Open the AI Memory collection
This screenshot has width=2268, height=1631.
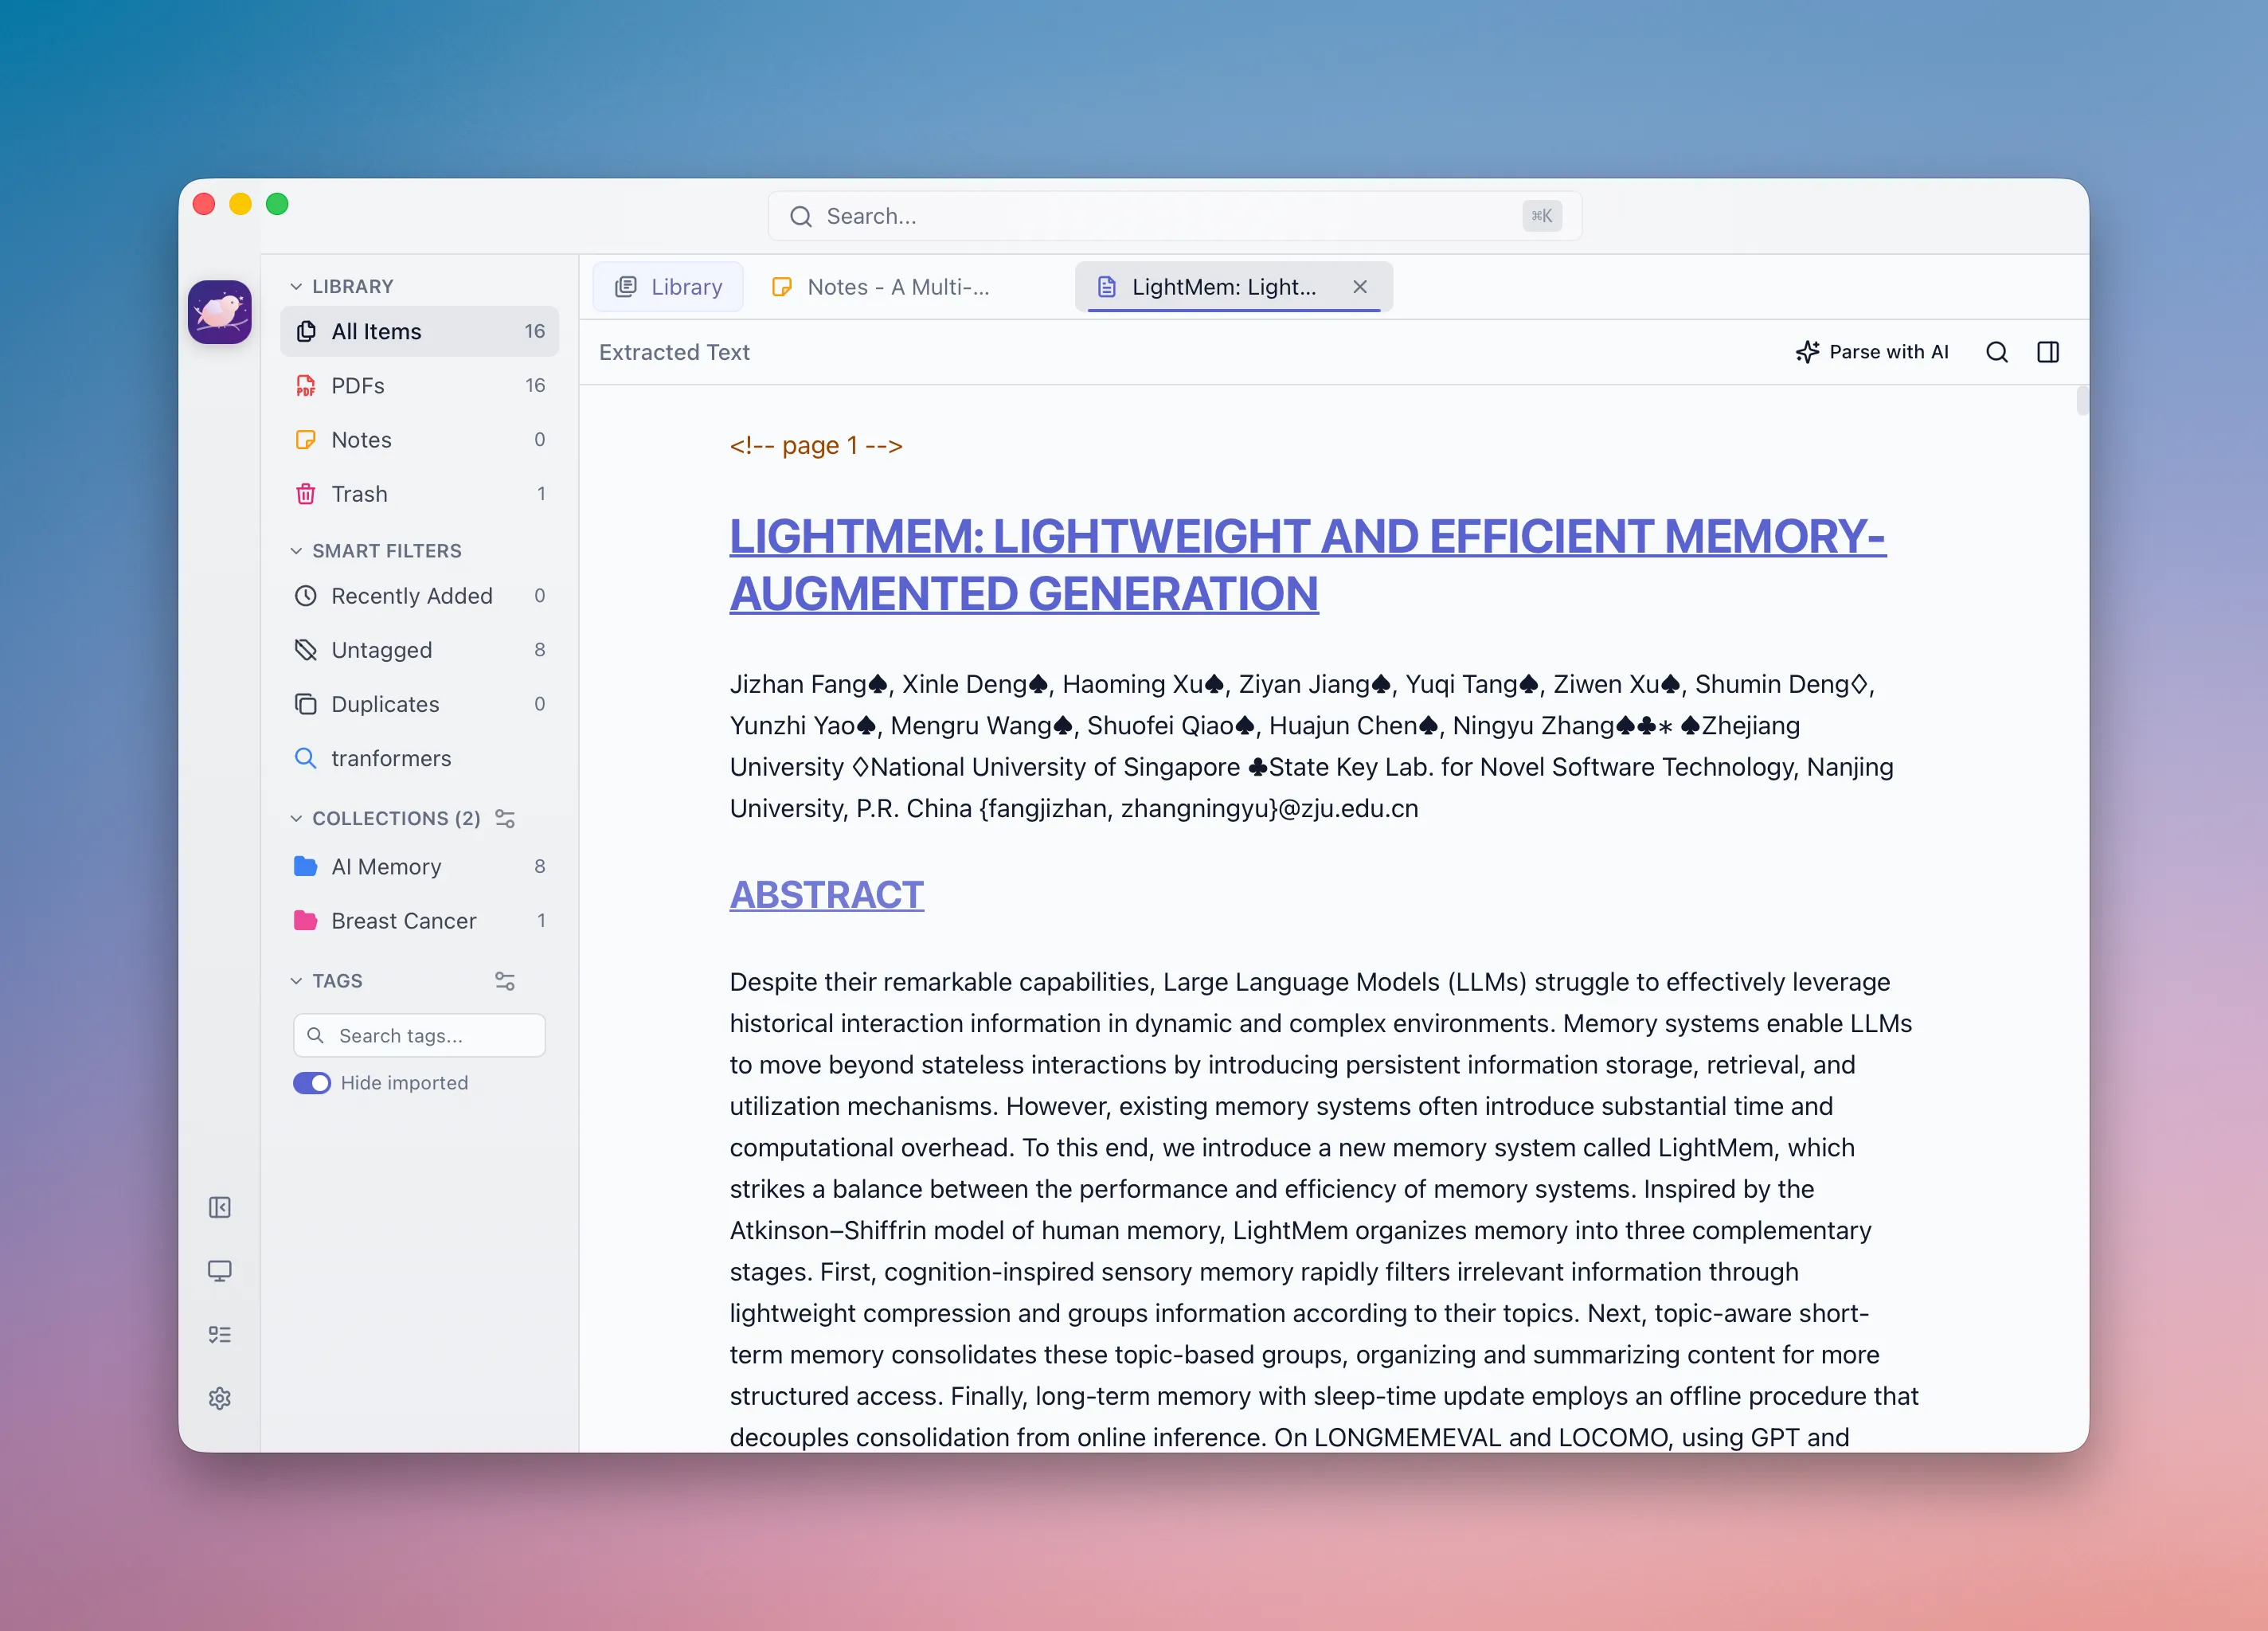[419, 866]
